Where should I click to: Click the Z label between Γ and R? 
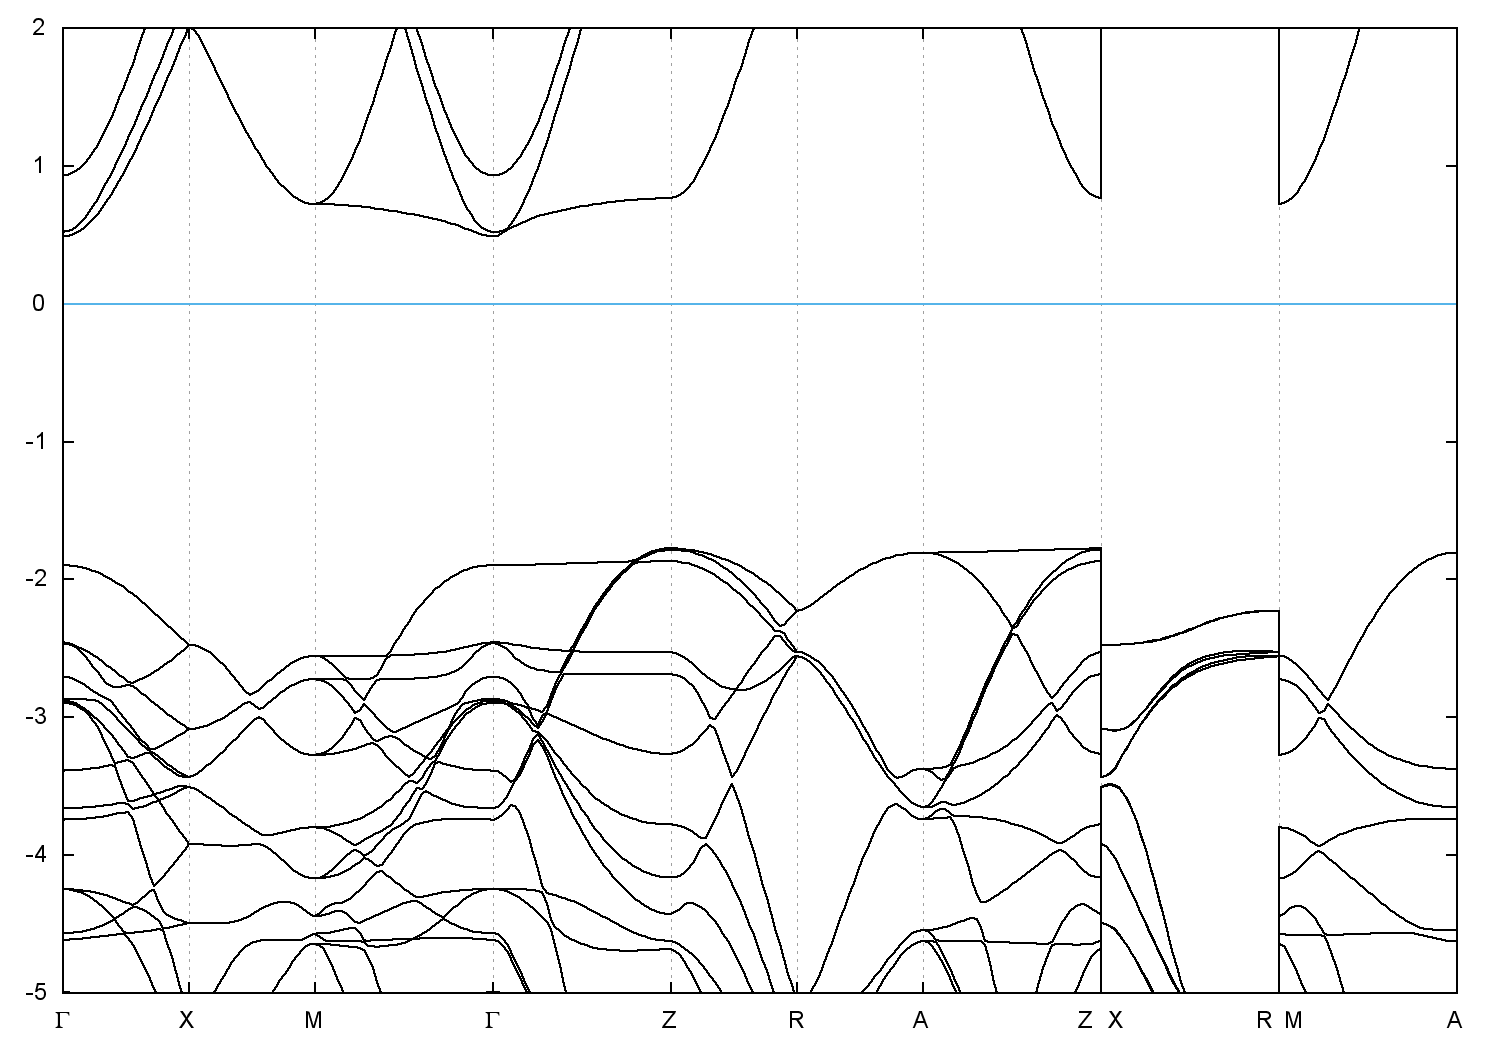coord(669,1021)
